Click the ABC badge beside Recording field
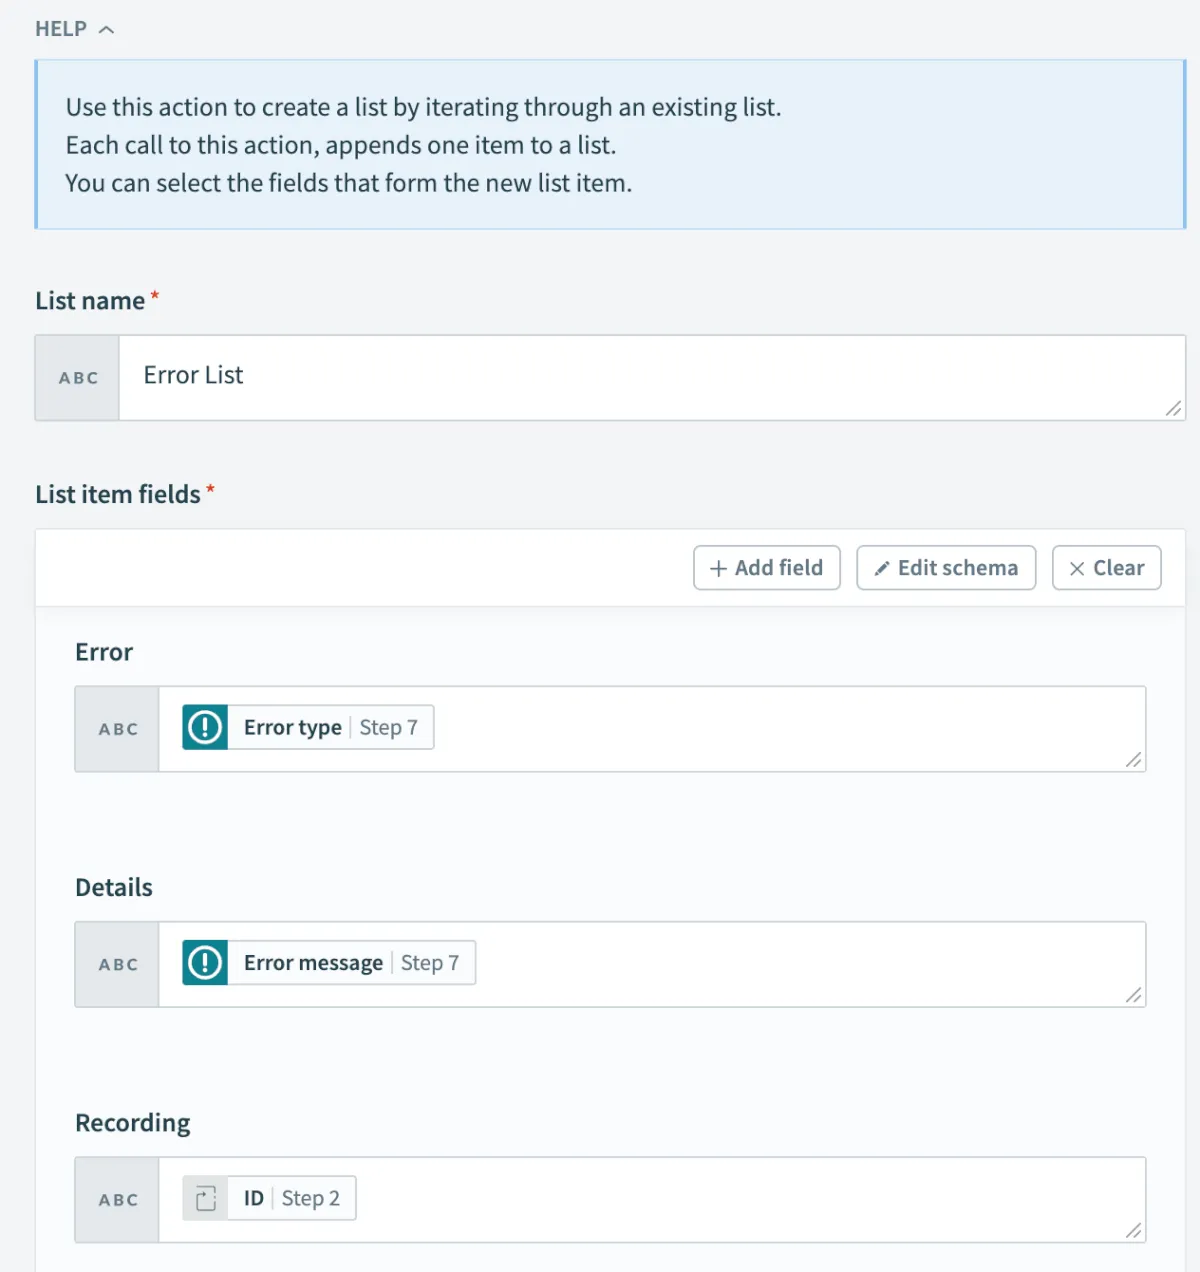 coord(118,1200)
